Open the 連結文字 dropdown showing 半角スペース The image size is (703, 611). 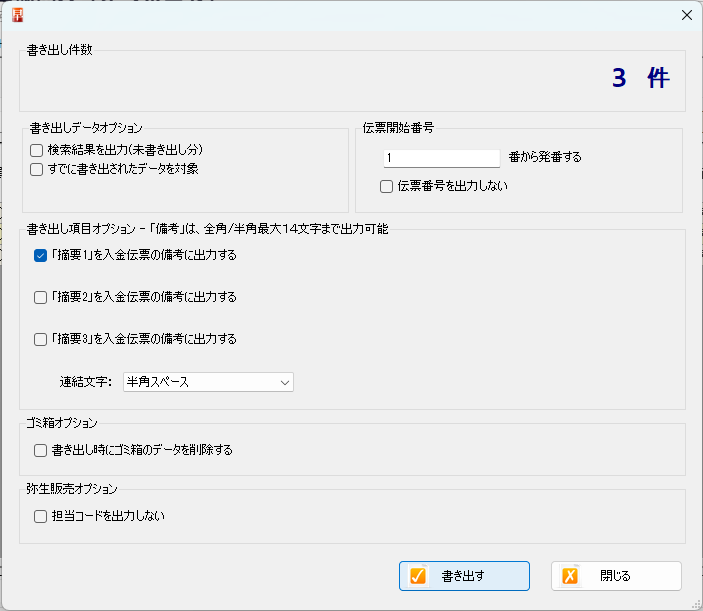[x=208, y=382]
